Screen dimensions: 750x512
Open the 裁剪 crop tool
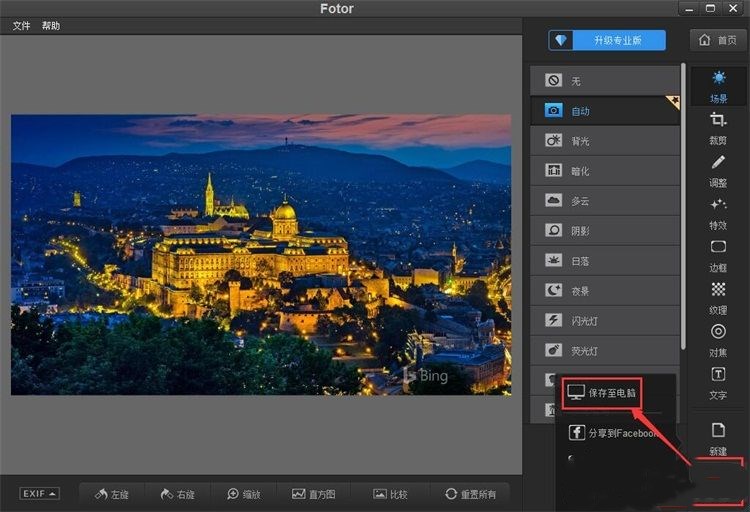click(718, 128)
